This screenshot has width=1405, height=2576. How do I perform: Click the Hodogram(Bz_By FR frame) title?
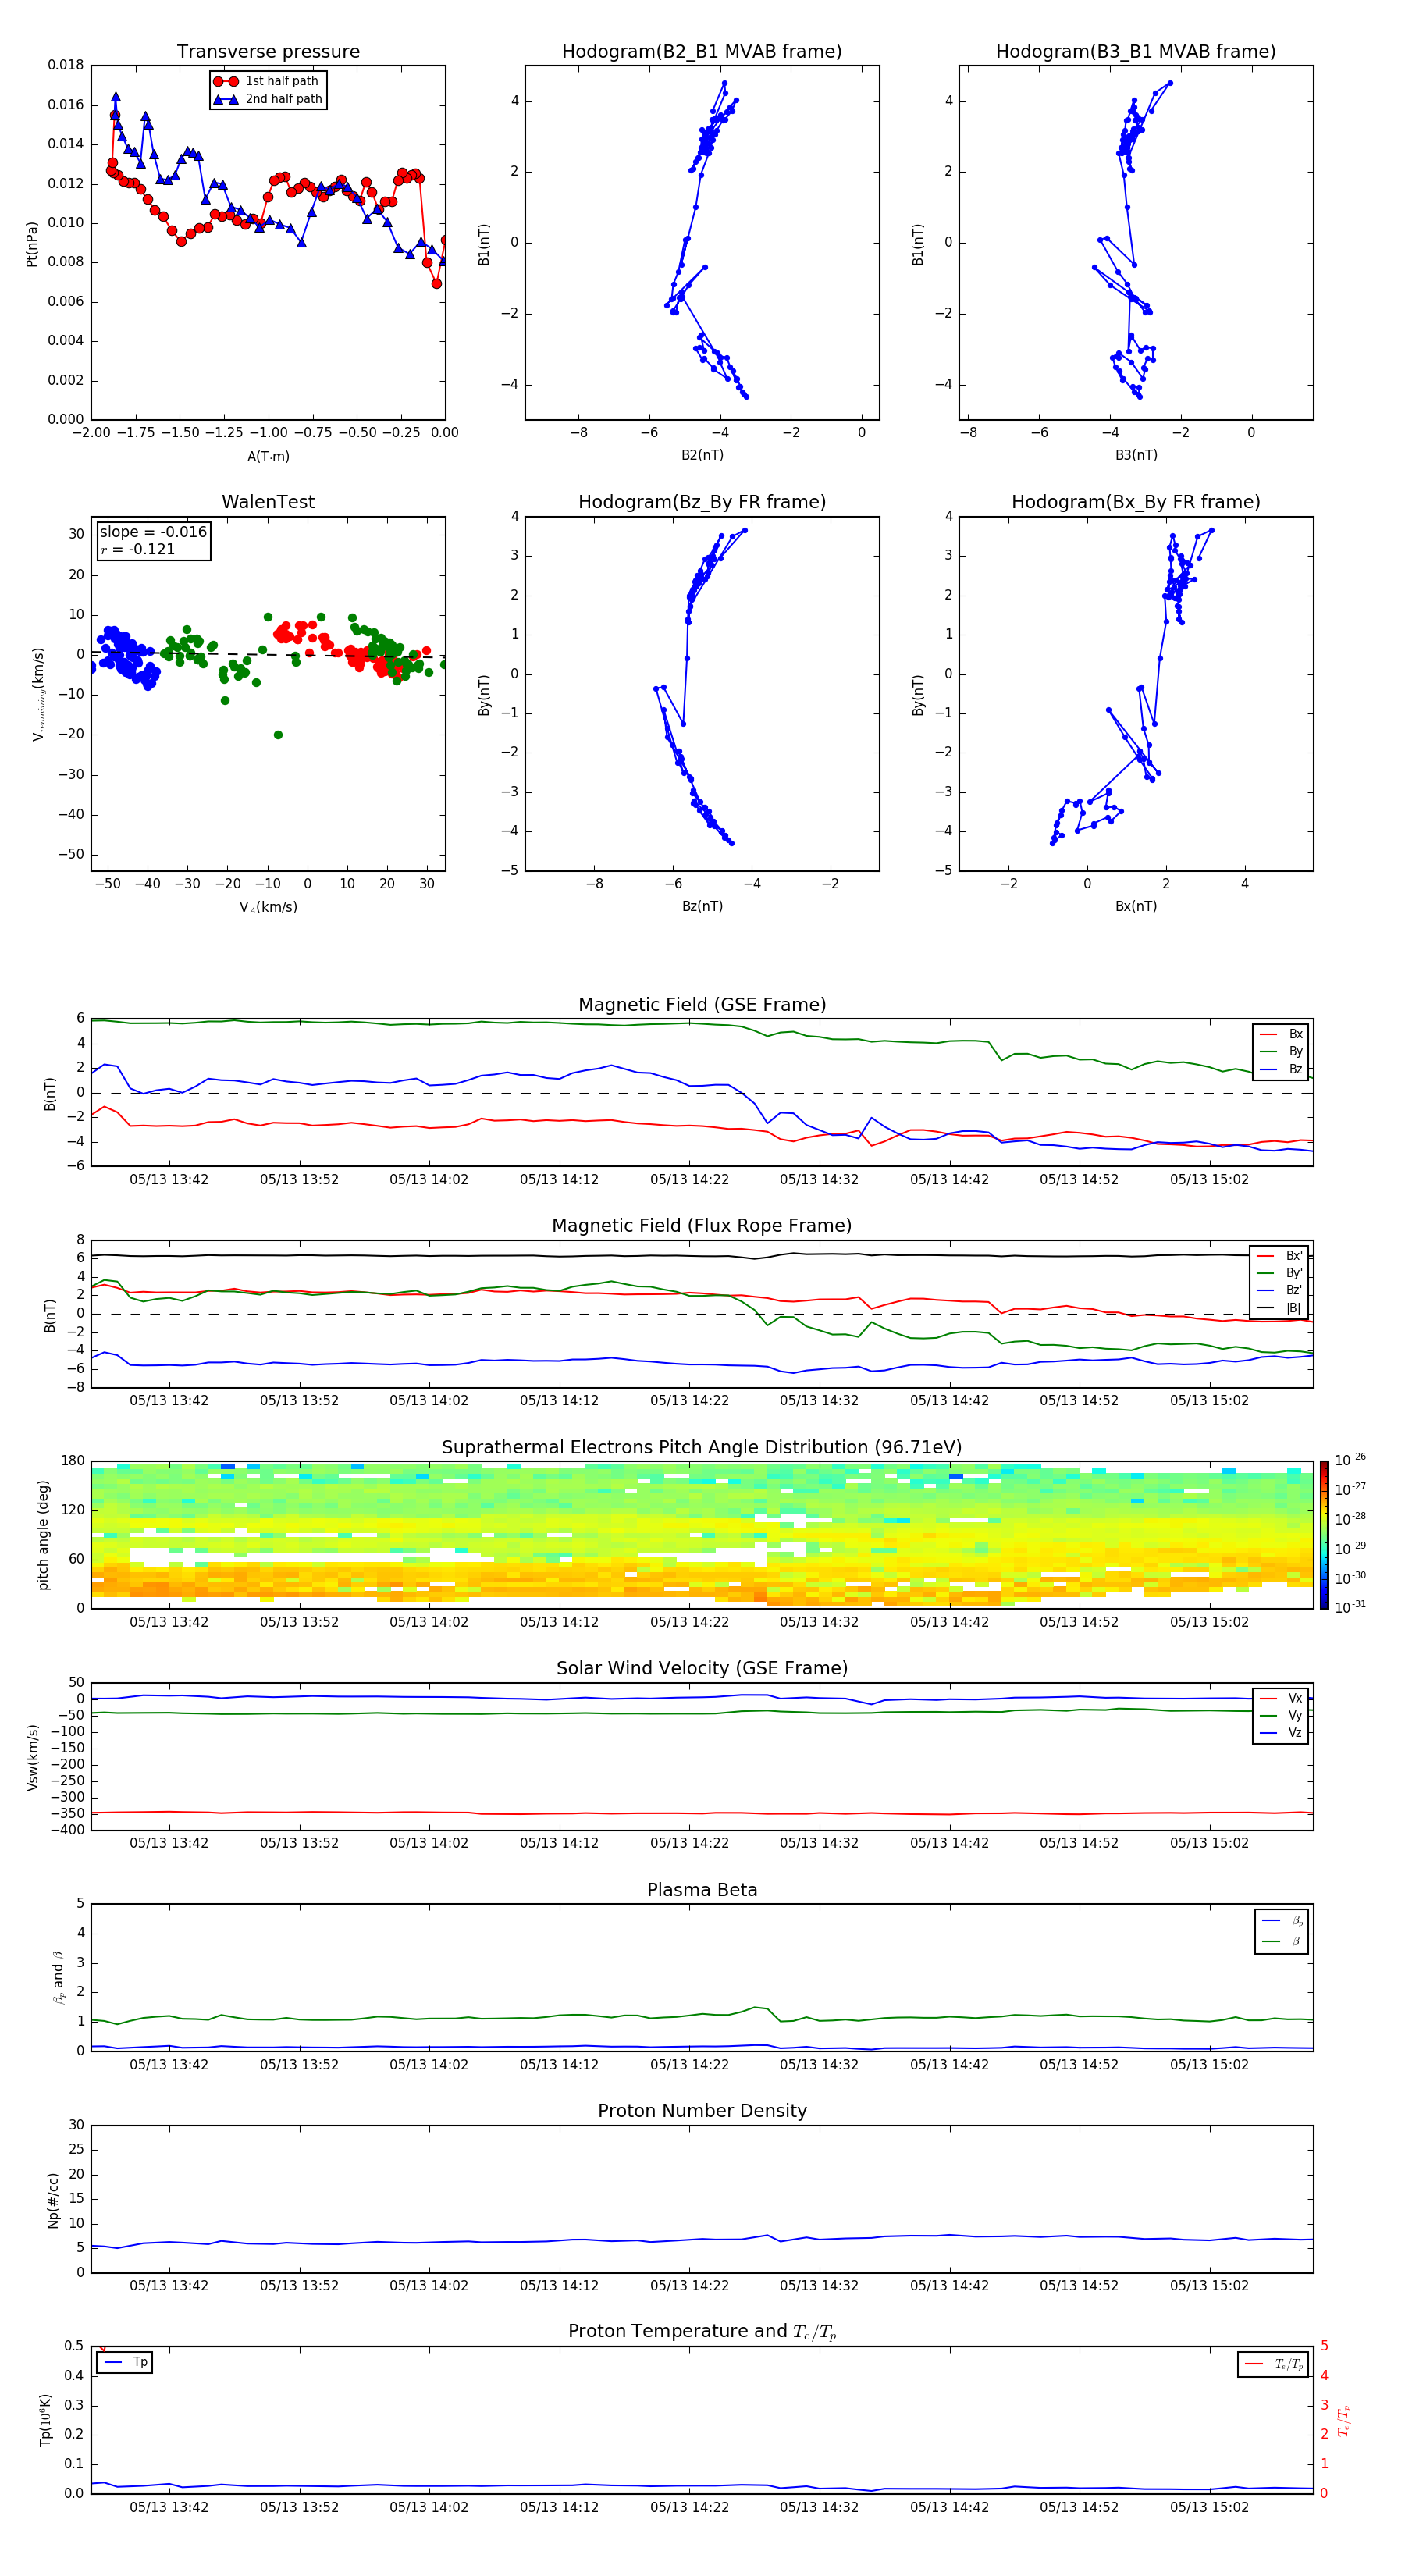pyautogui.click(x=702, y=502)
